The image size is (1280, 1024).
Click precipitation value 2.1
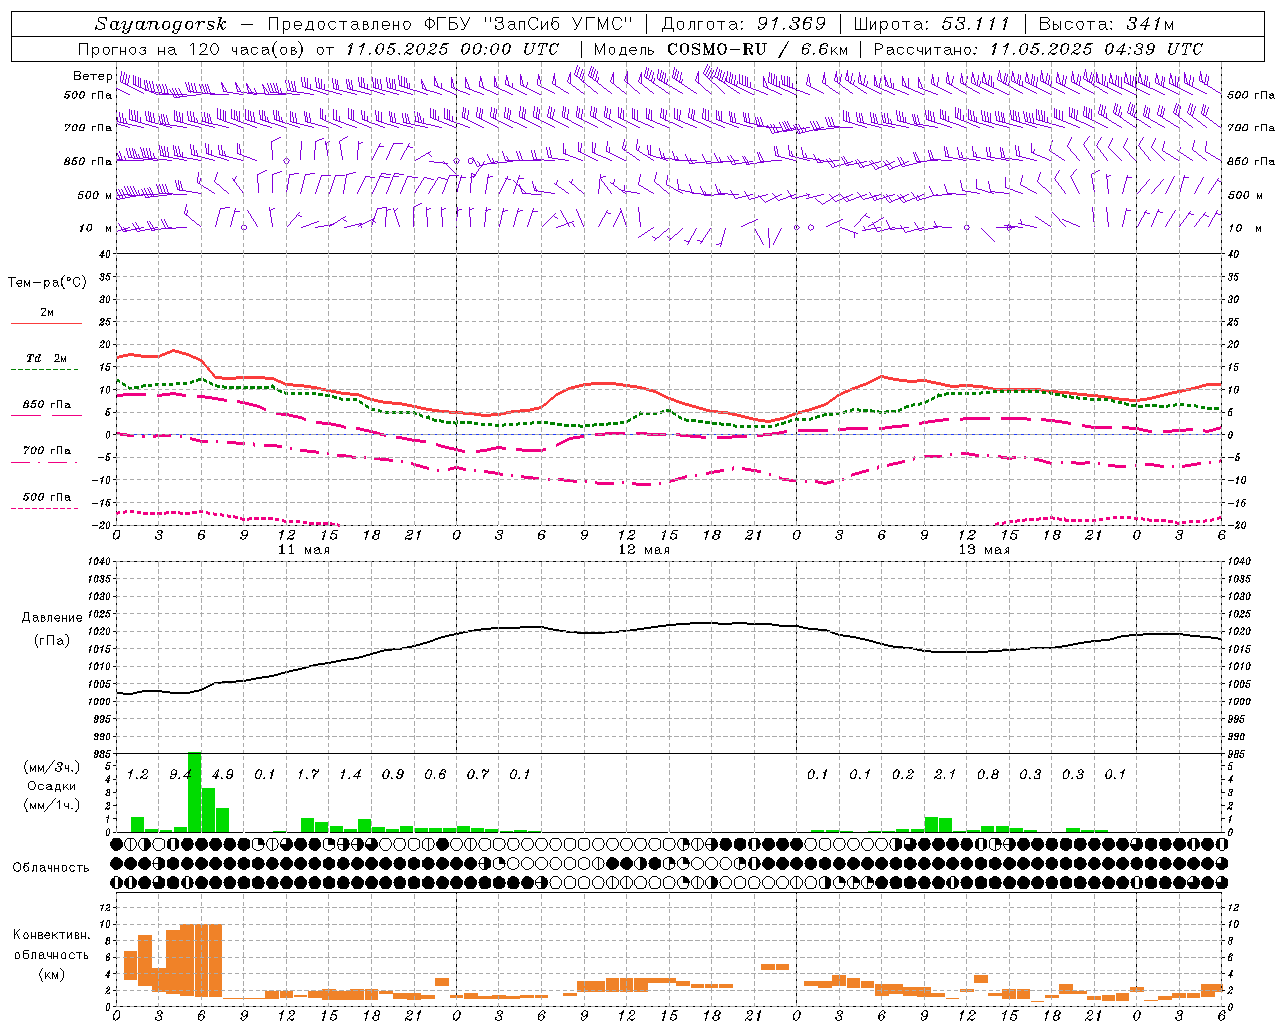tap(945, 774)
